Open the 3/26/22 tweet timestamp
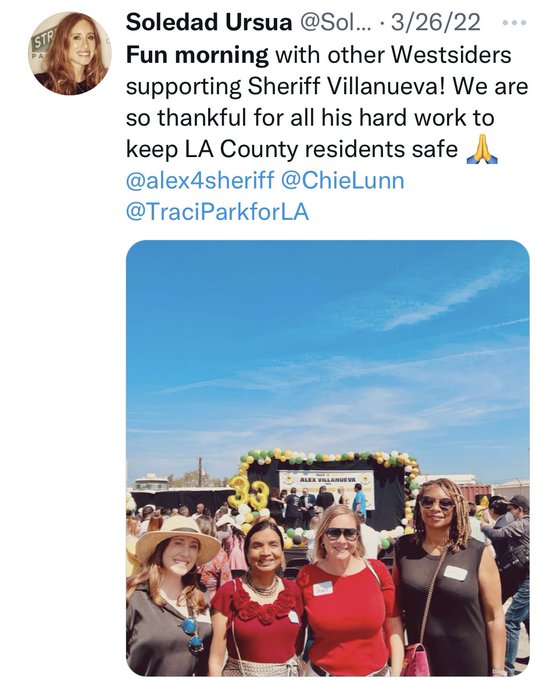Image resolution: width=558 pixels, height=680 pixels. pos(436,22)
